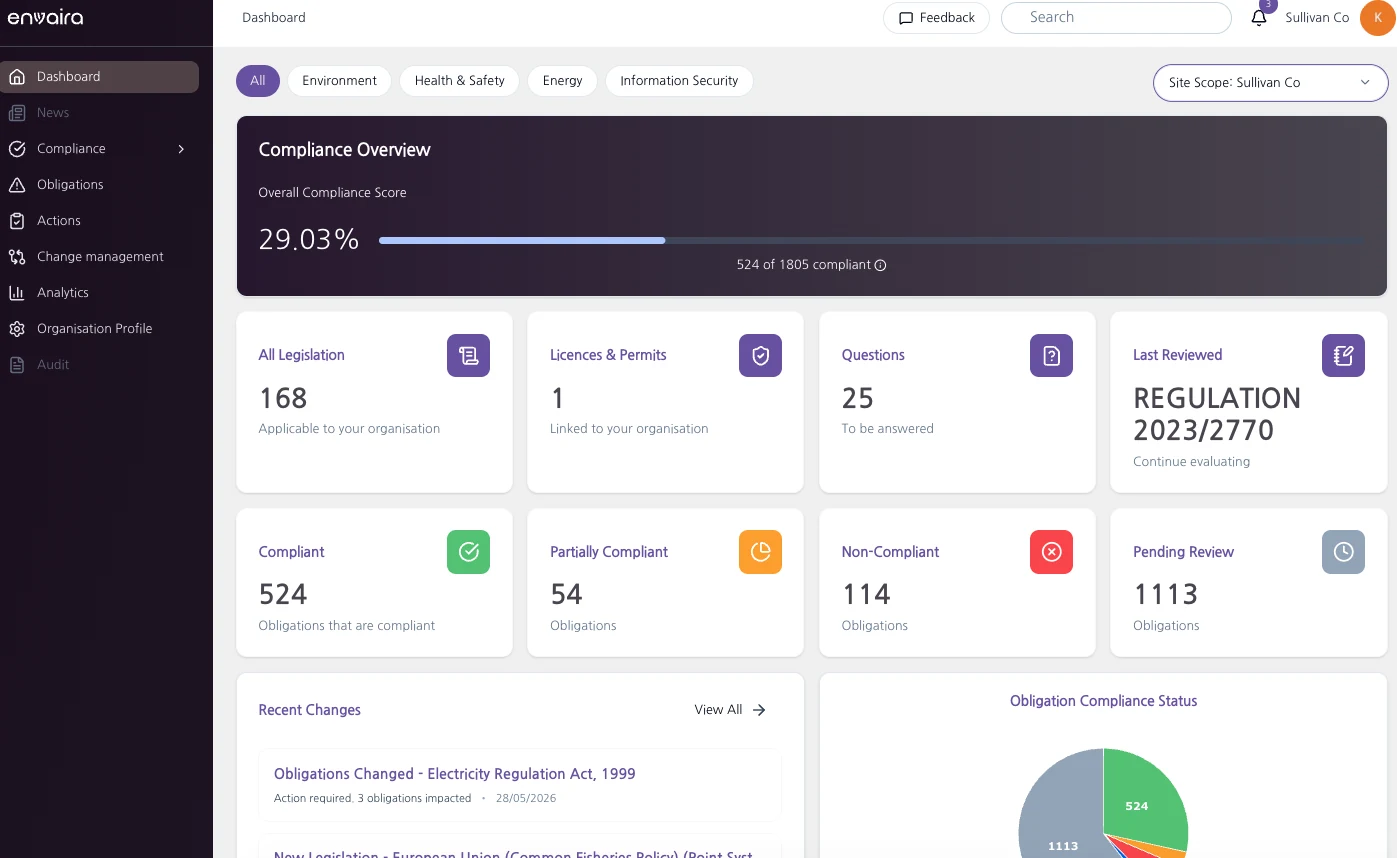Click the orange Partially Compliant icon
Screen dimensions: 1397x858
760,552
